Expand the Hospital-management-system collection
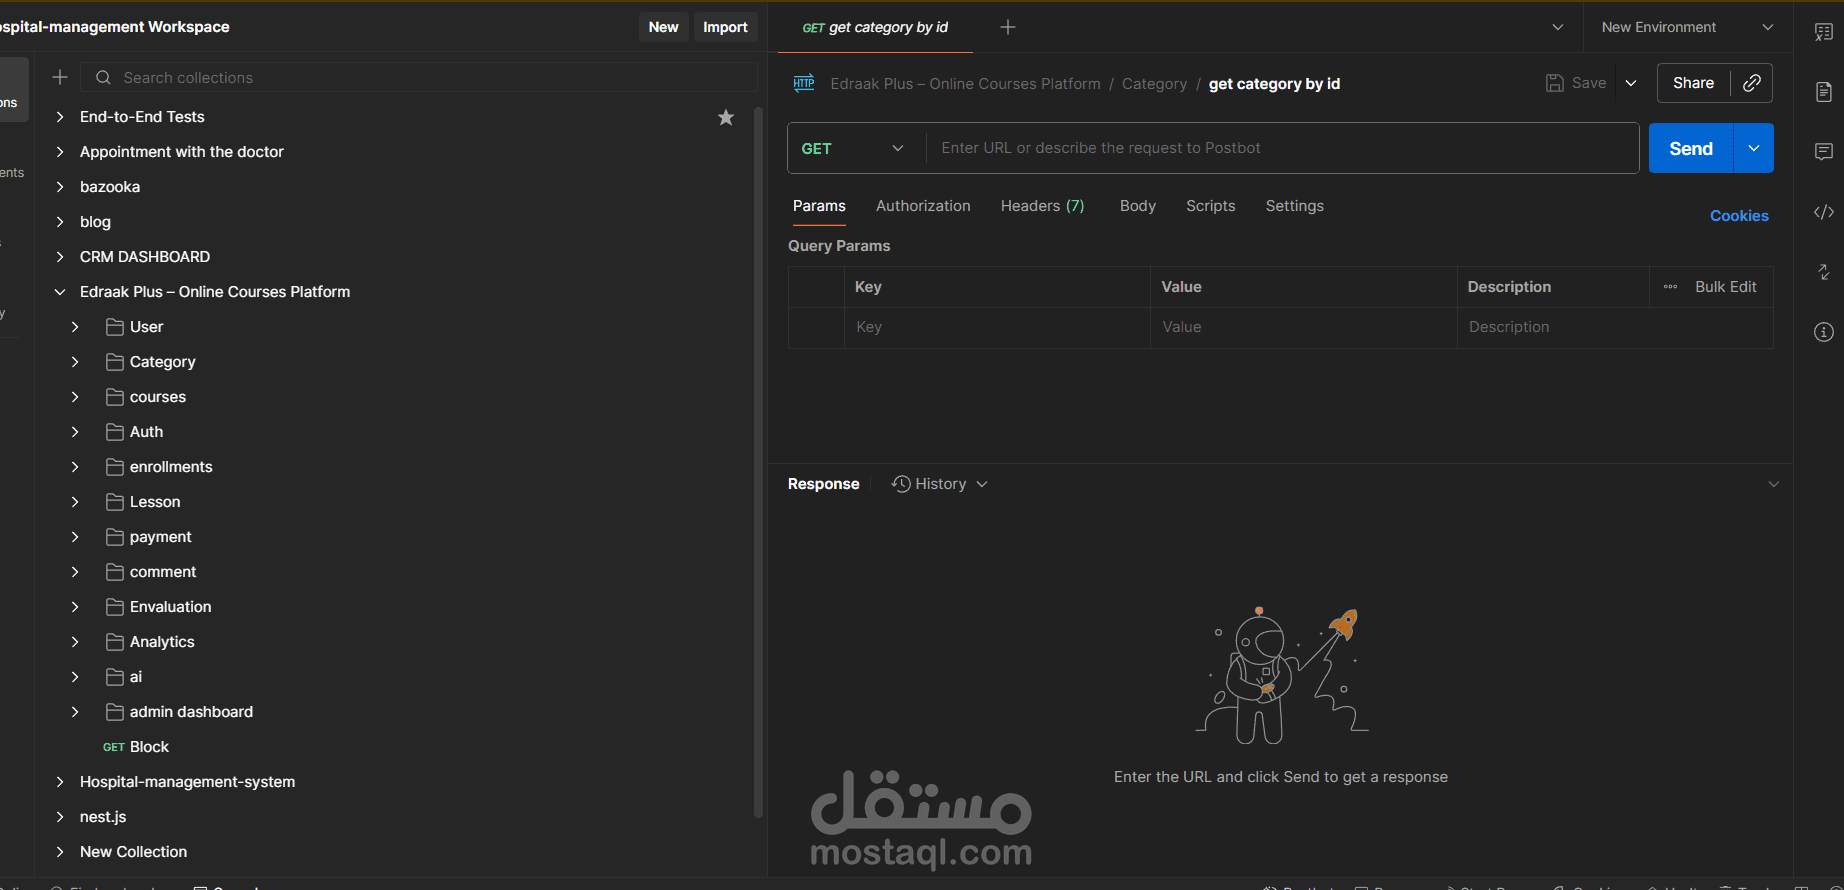This screenshot has height=890, width=1844. click(x=60, y=782)
